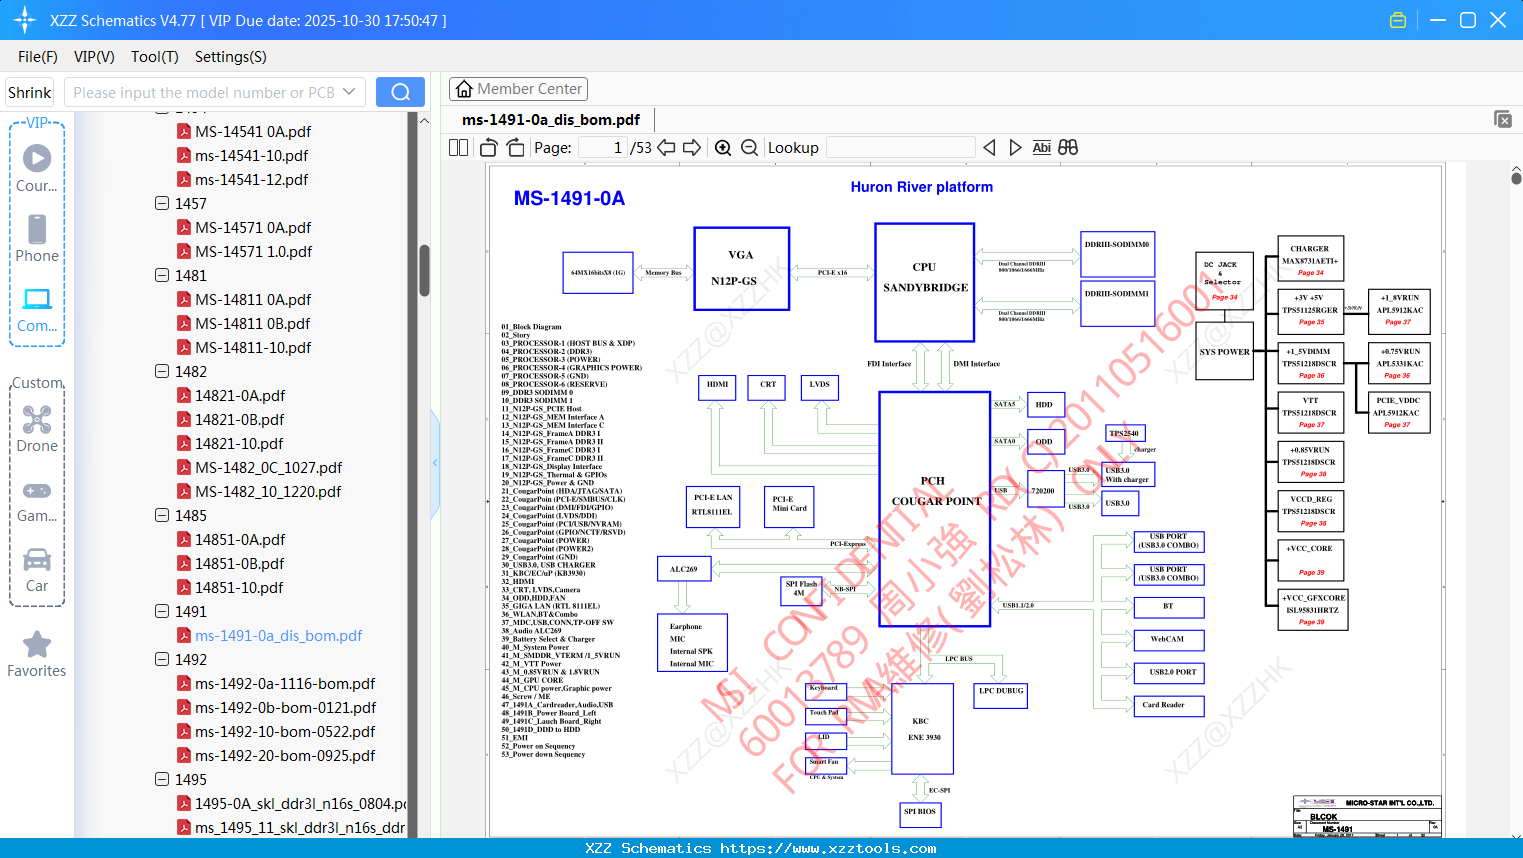This screenshot has height=858, width=1523.
Task: Click the home icon in Member Center
Action: click(x=464, y=89)
